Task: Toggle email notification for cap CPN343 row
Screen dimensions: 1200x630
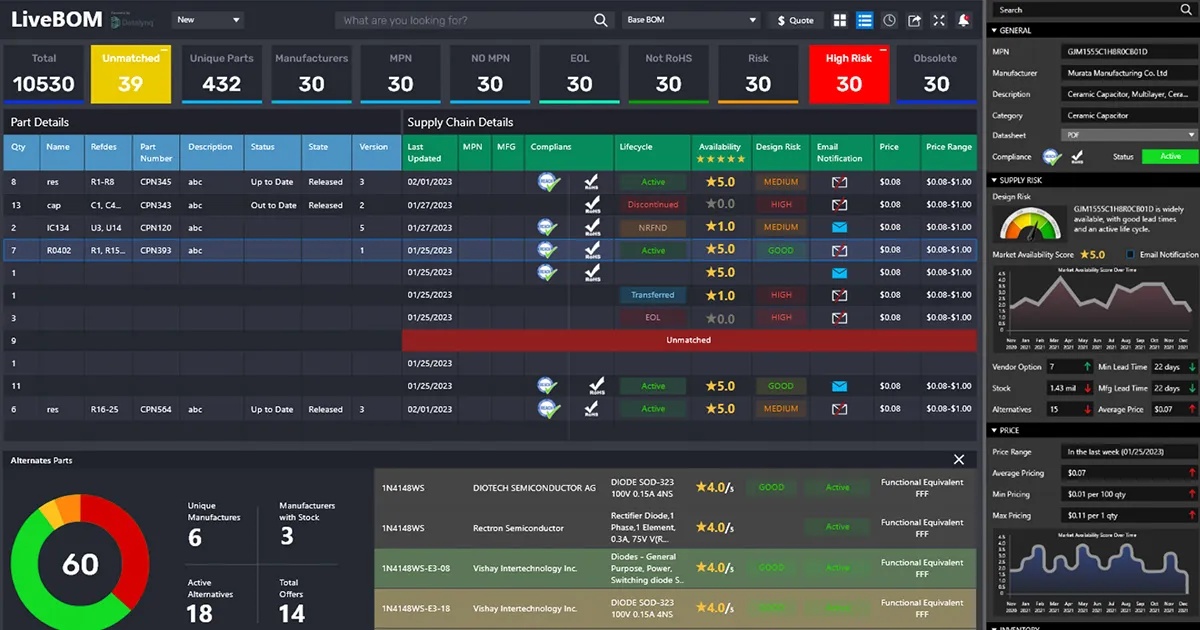Action: 840,204
